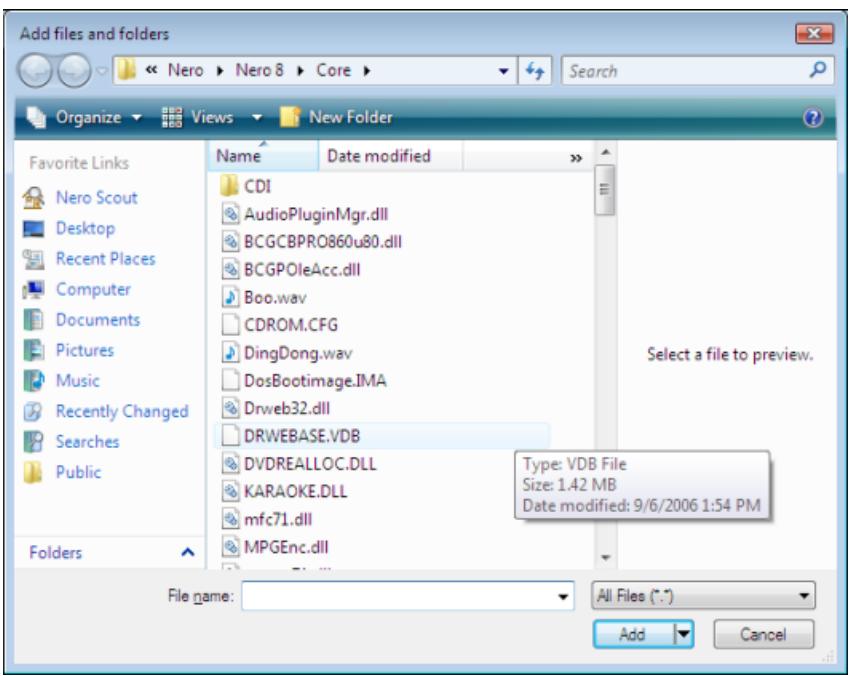Expand arrow after Core in breadcrumb
The image size is (850, 676).
point(366,71)
